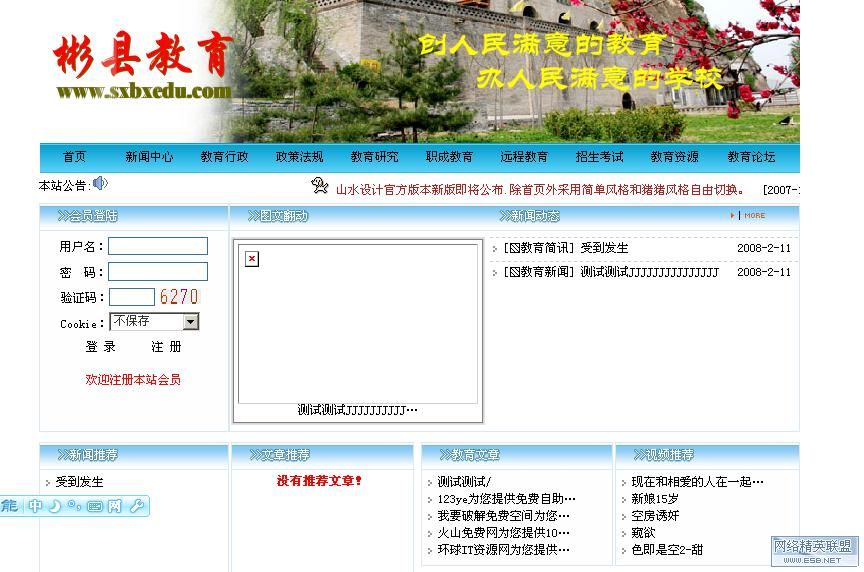Click the 教育简讯 category tag

(x=538, y=248)
